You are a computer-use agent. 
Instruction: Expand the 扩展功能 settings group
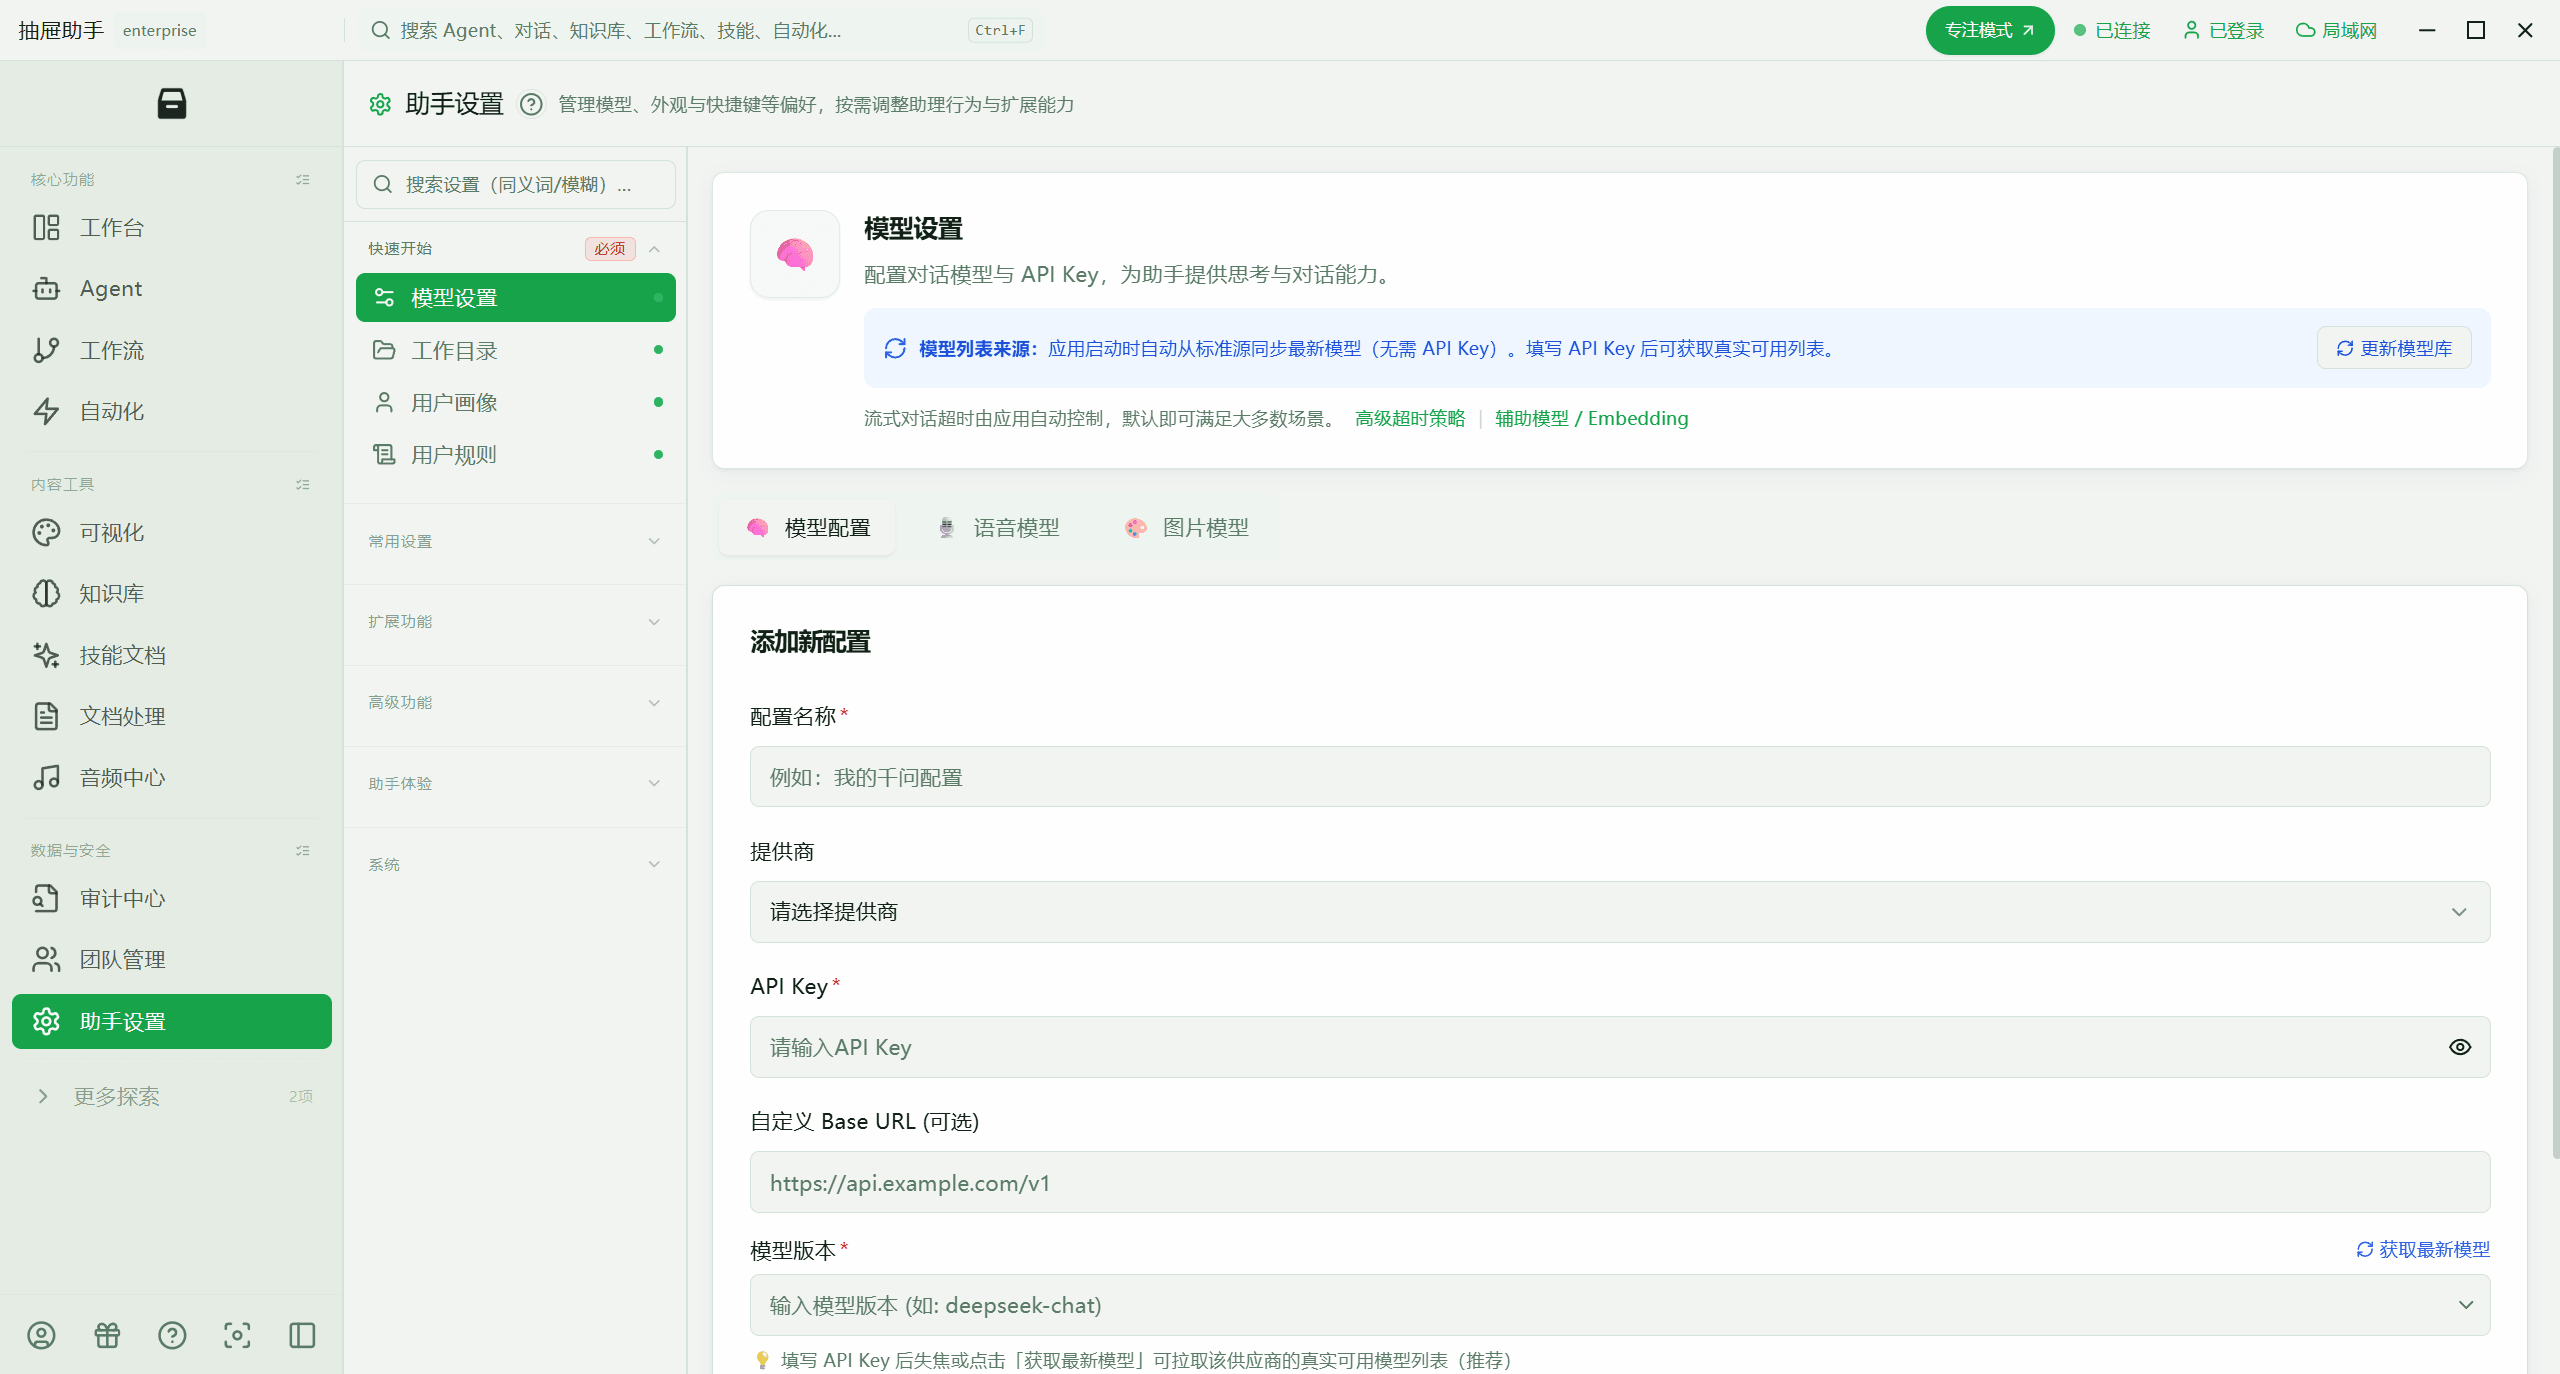pos(516,622)
